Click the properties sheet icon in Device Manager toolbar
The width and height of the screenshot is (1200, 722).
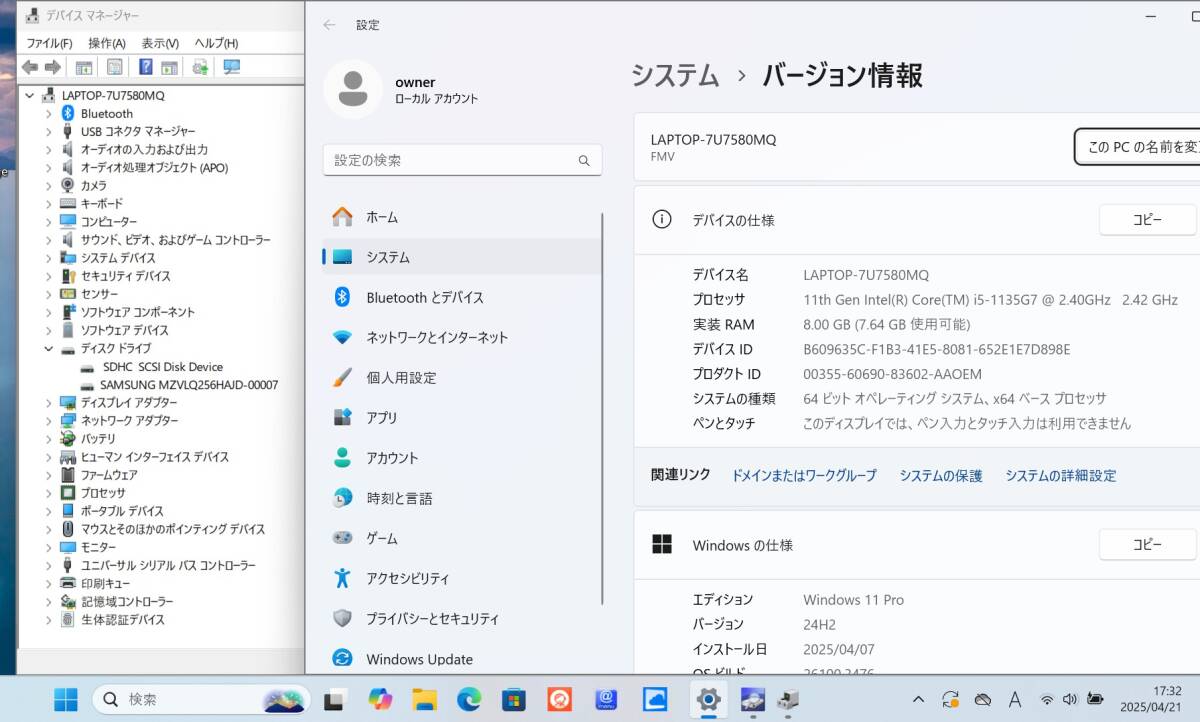(x=115, y=67)
